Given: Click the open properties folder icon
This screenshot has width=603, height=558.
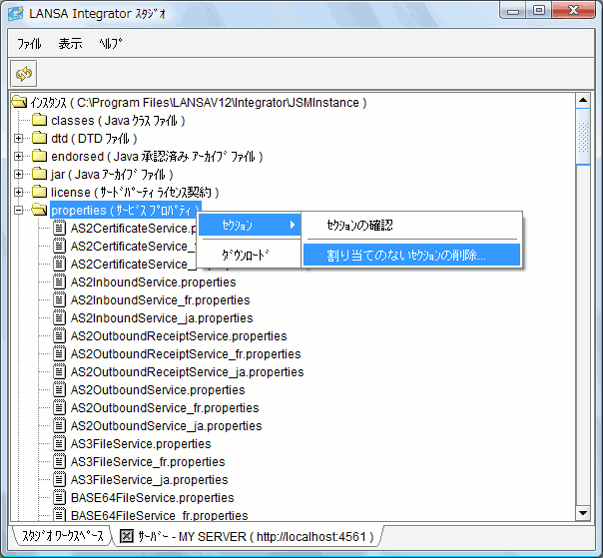Looking at the screenshot, I should point(40,210).
